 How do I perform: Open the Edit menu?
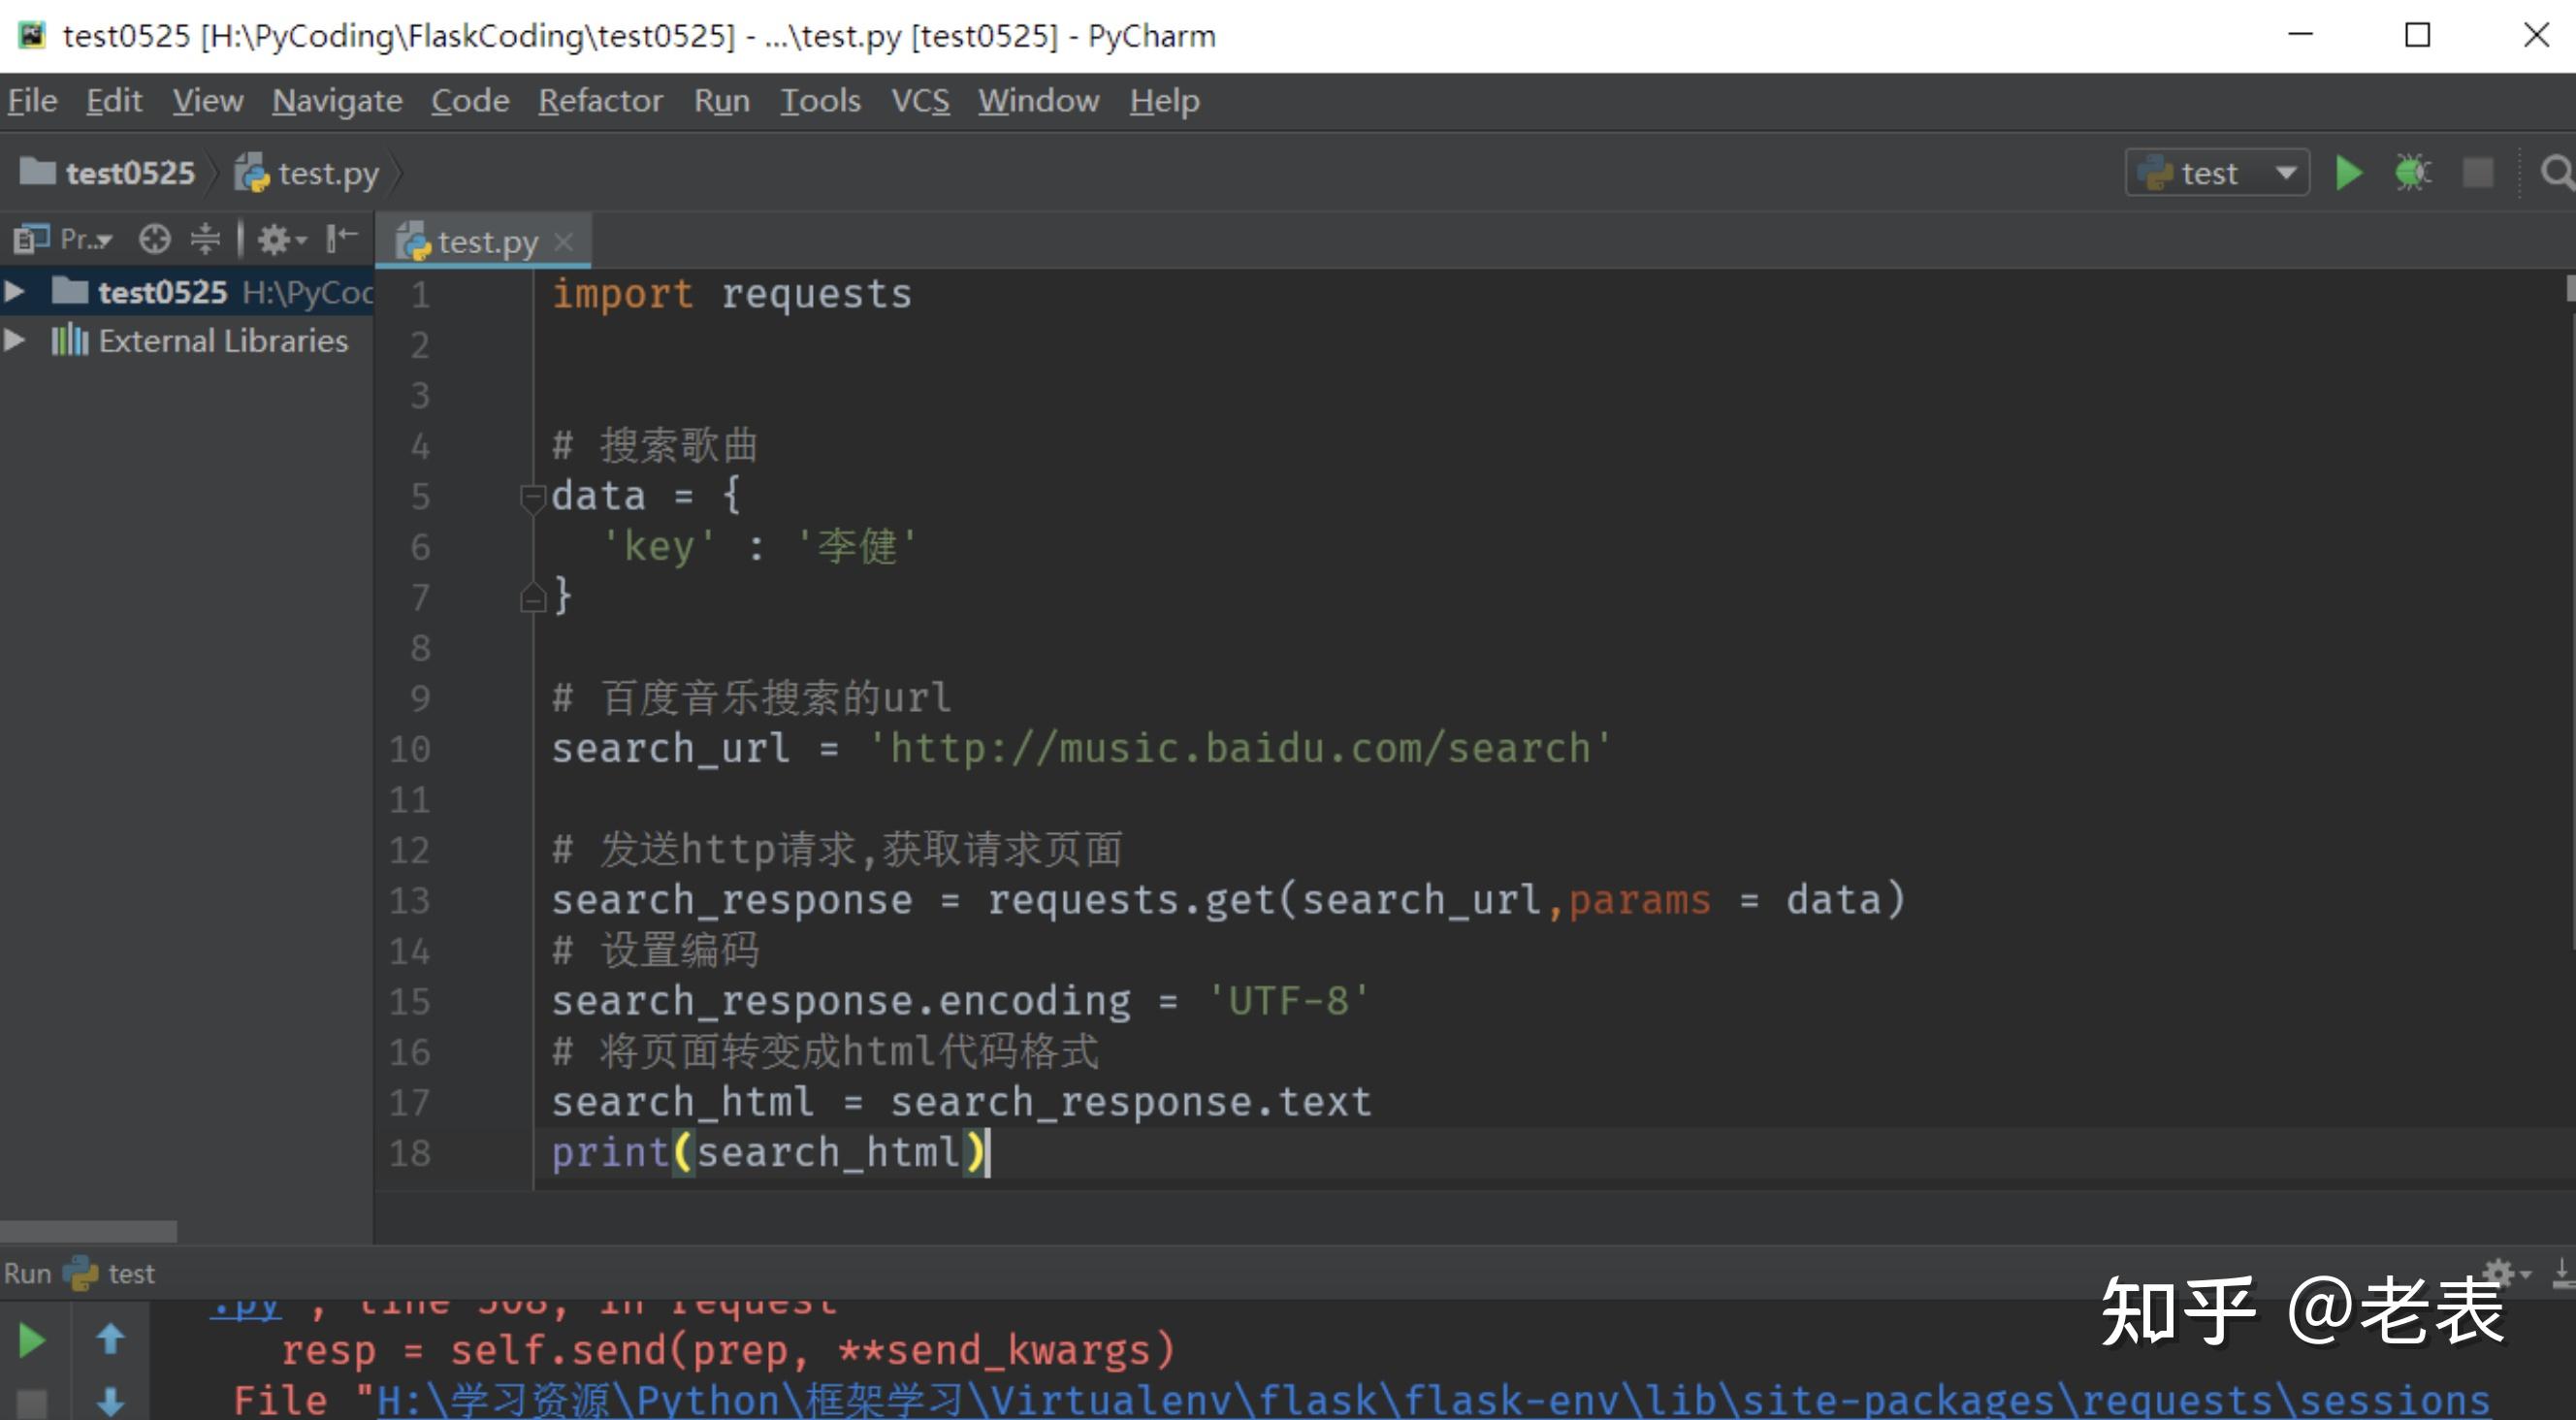(x=114, y=101)
